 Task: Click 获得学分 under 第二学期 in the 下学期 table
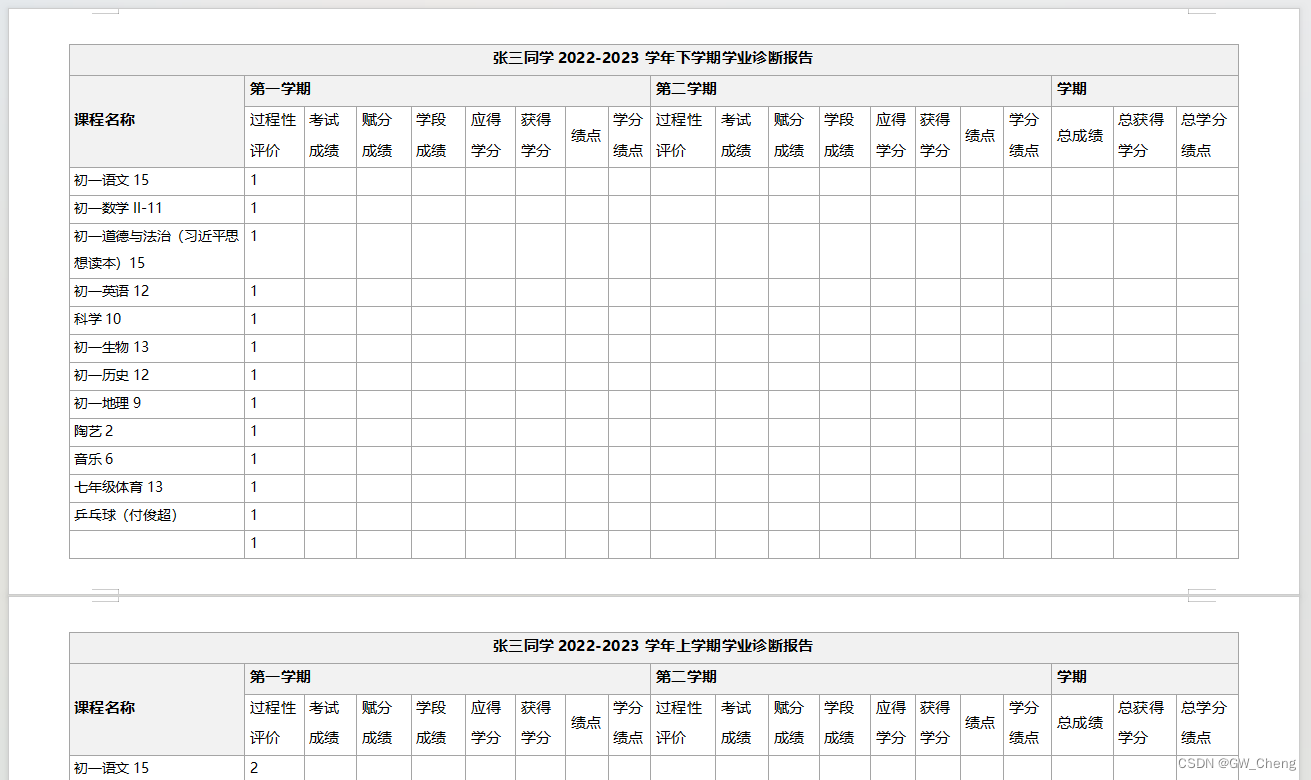point(935,135)
